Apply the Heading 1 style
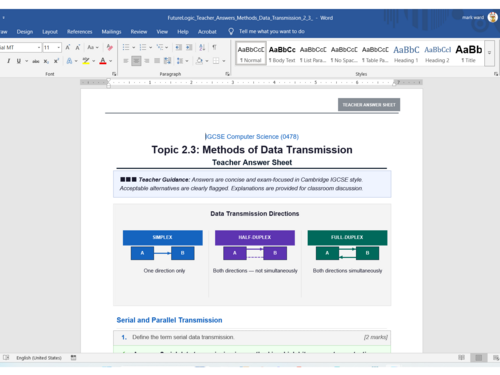Image resolution: width=500 pixels, height=375 pixels. 406,53
